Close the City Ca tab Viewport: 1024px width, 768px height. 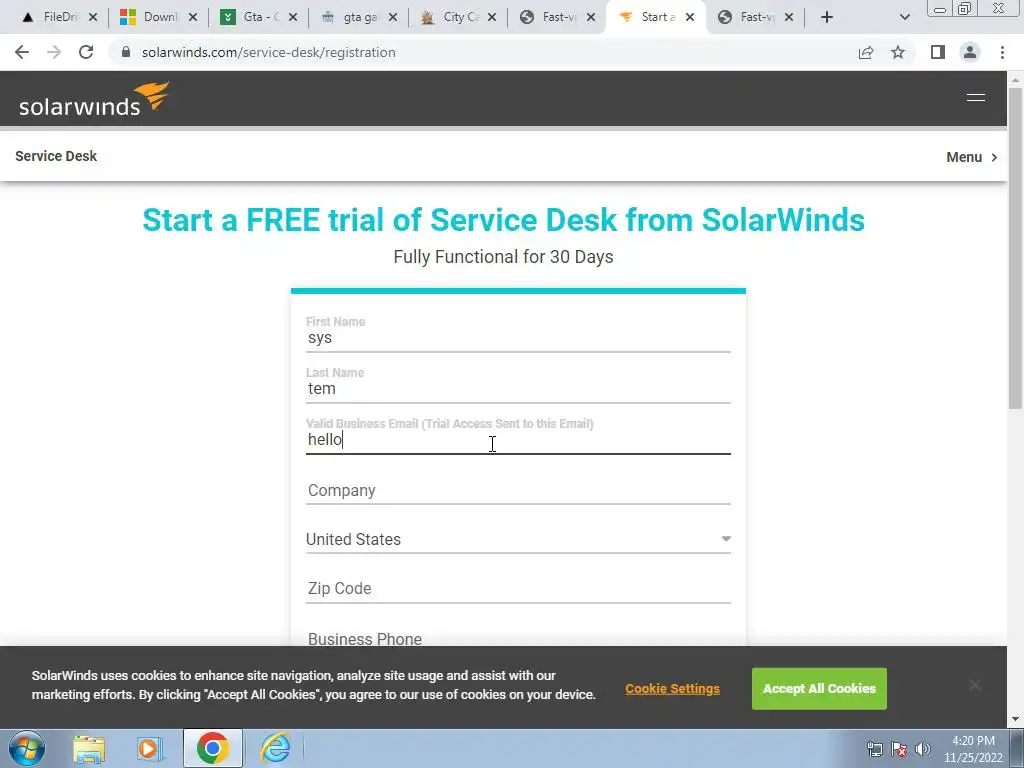coord(492,18)
